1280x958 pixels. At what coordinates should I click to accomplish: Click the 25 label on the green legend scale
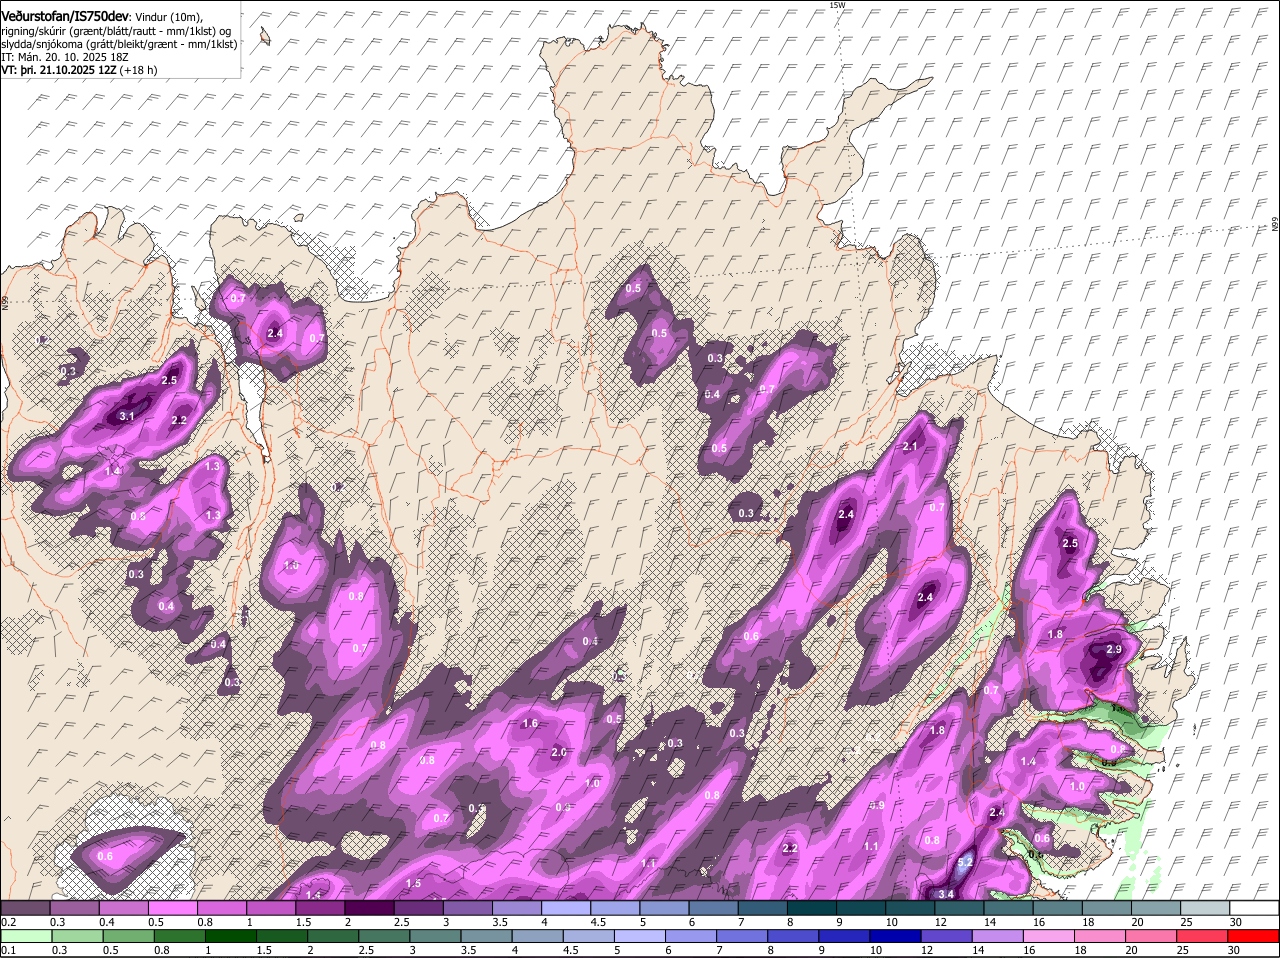[1184, 950]
